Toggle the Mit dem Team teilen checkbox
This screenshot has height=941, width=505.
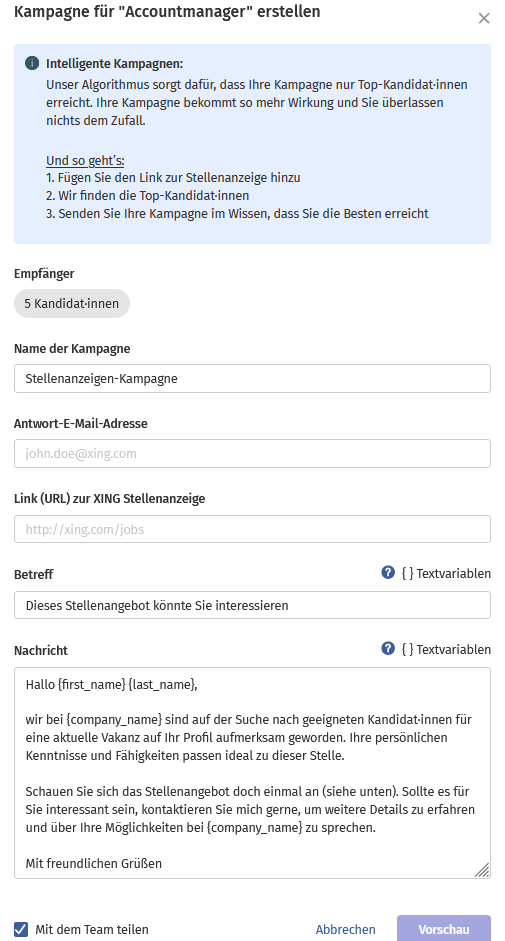[21, 930]
